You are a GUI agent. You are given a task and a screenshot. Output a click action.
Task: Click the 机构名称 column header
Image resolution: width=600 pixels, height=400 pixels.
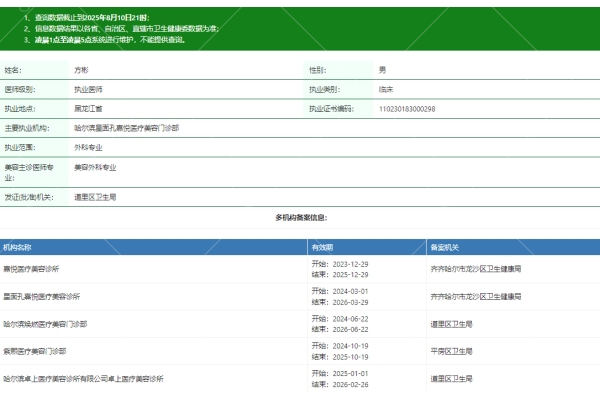[x=17, y=248]
